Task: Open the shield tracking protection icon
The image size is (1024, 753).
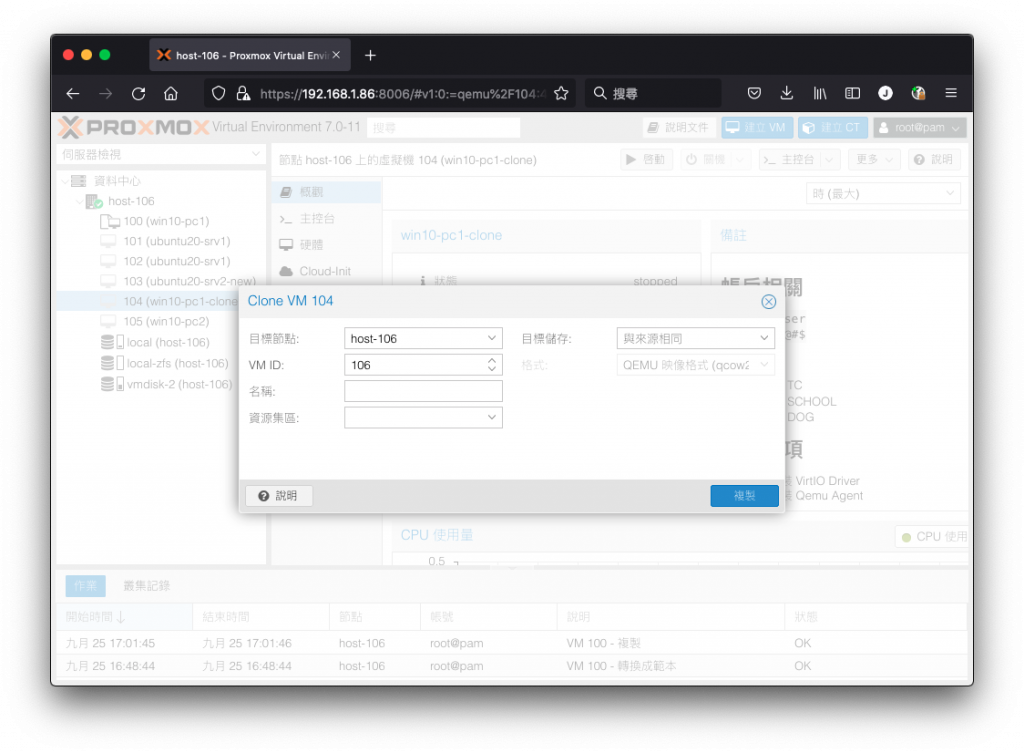Action: coord(219,93)
